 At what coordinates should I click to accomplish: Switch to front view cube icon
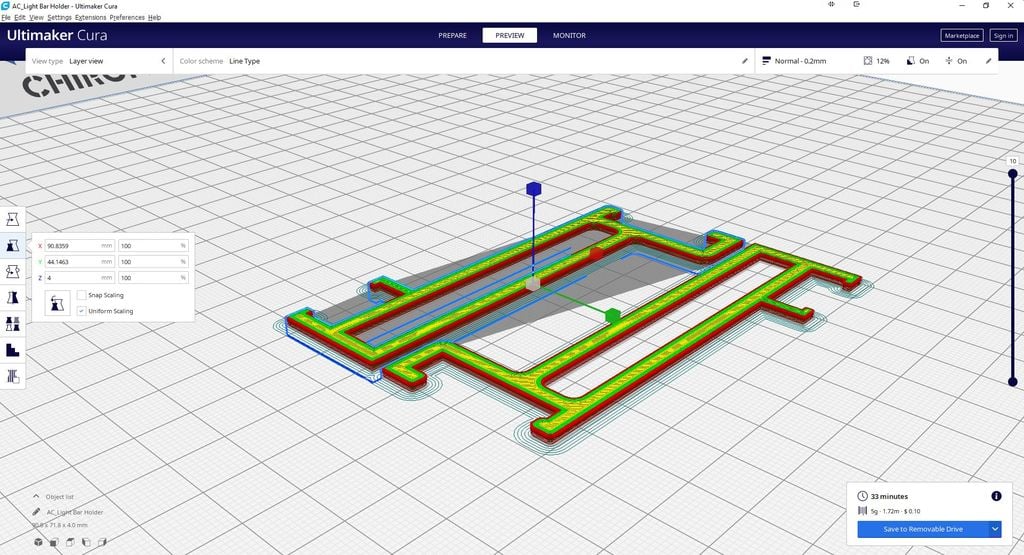[x=54, y=542]
